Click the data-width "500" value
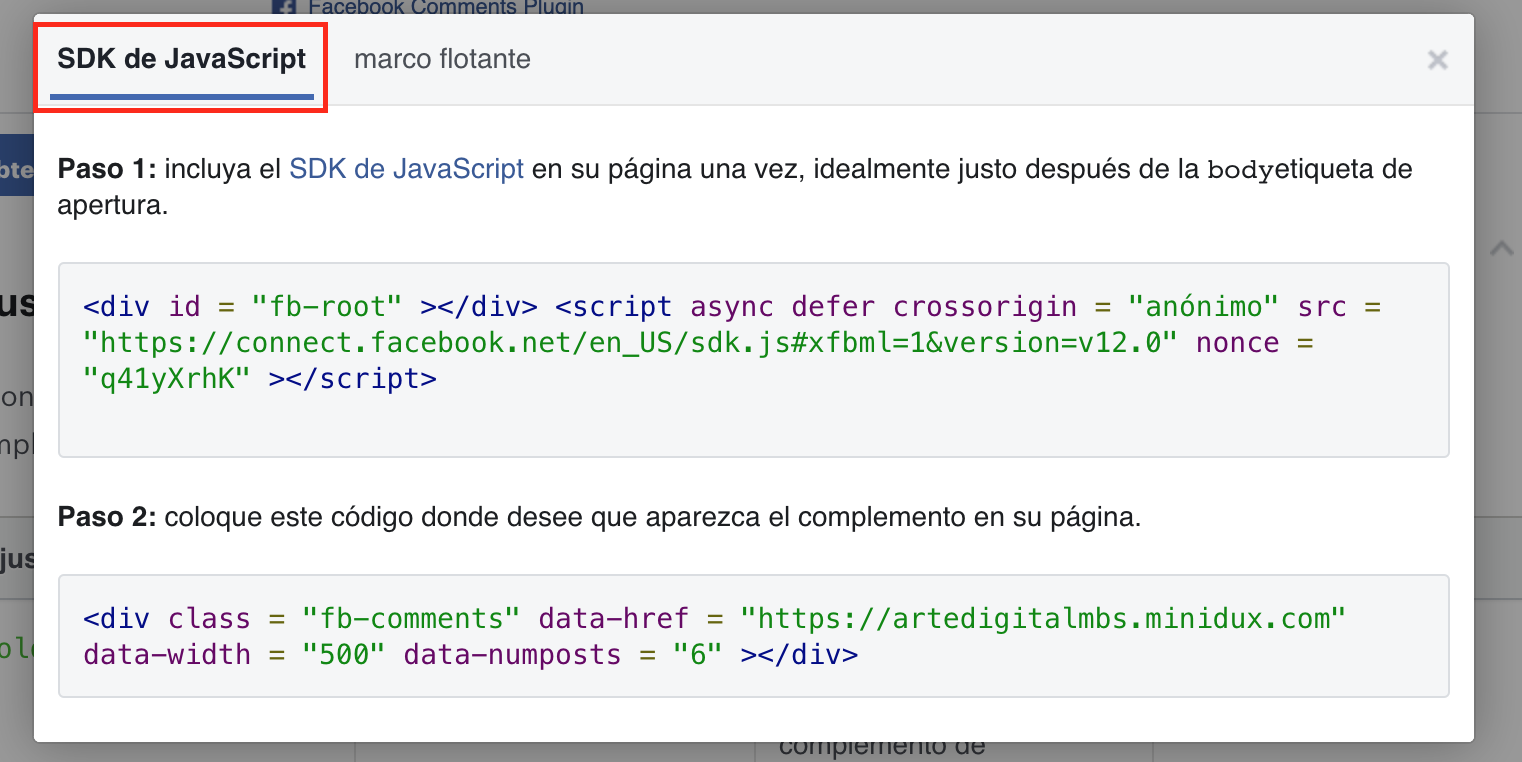The height and width of the screenshot is (762, 1522). tap(343, 656)
